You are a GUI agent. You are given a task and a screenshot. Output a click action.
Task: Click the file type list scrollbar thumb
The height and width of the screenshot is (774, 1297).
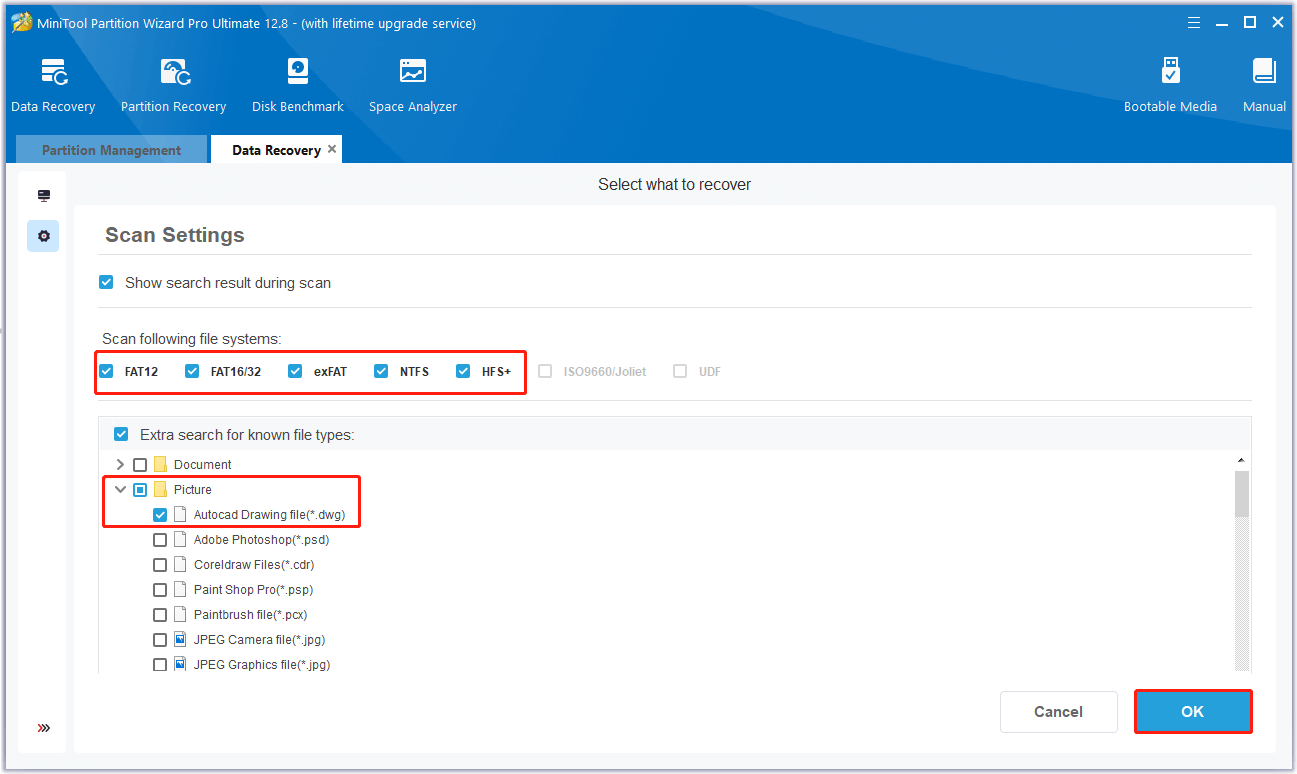point(1242,494)
